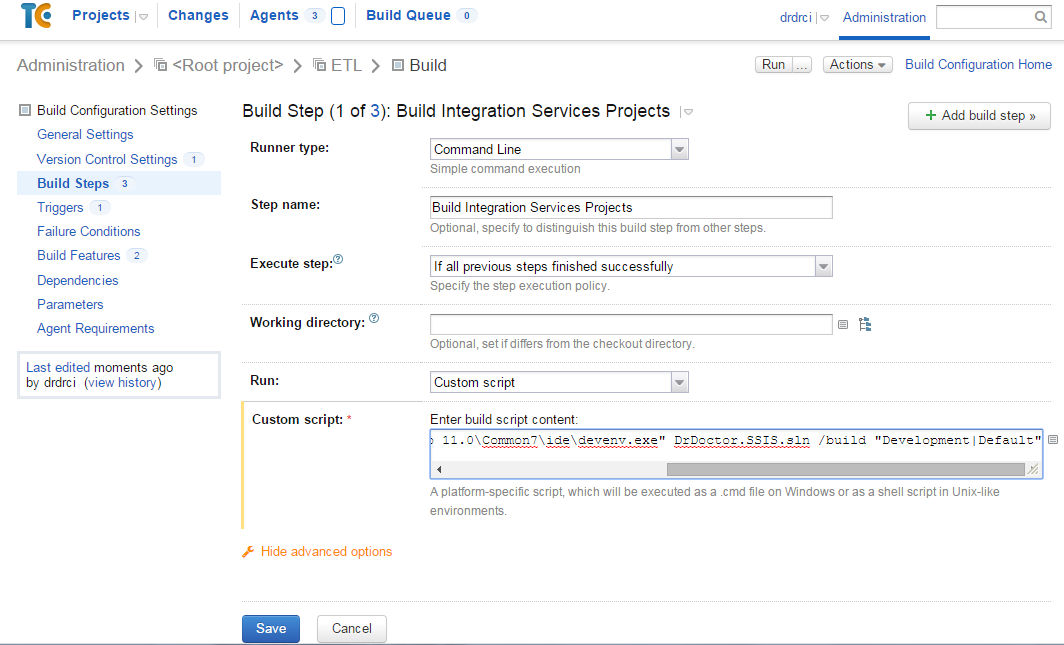Viewport: 1064px width, 645px height.
Task: Open Build Queue in top navigation
Action: [x=408, y=16]
